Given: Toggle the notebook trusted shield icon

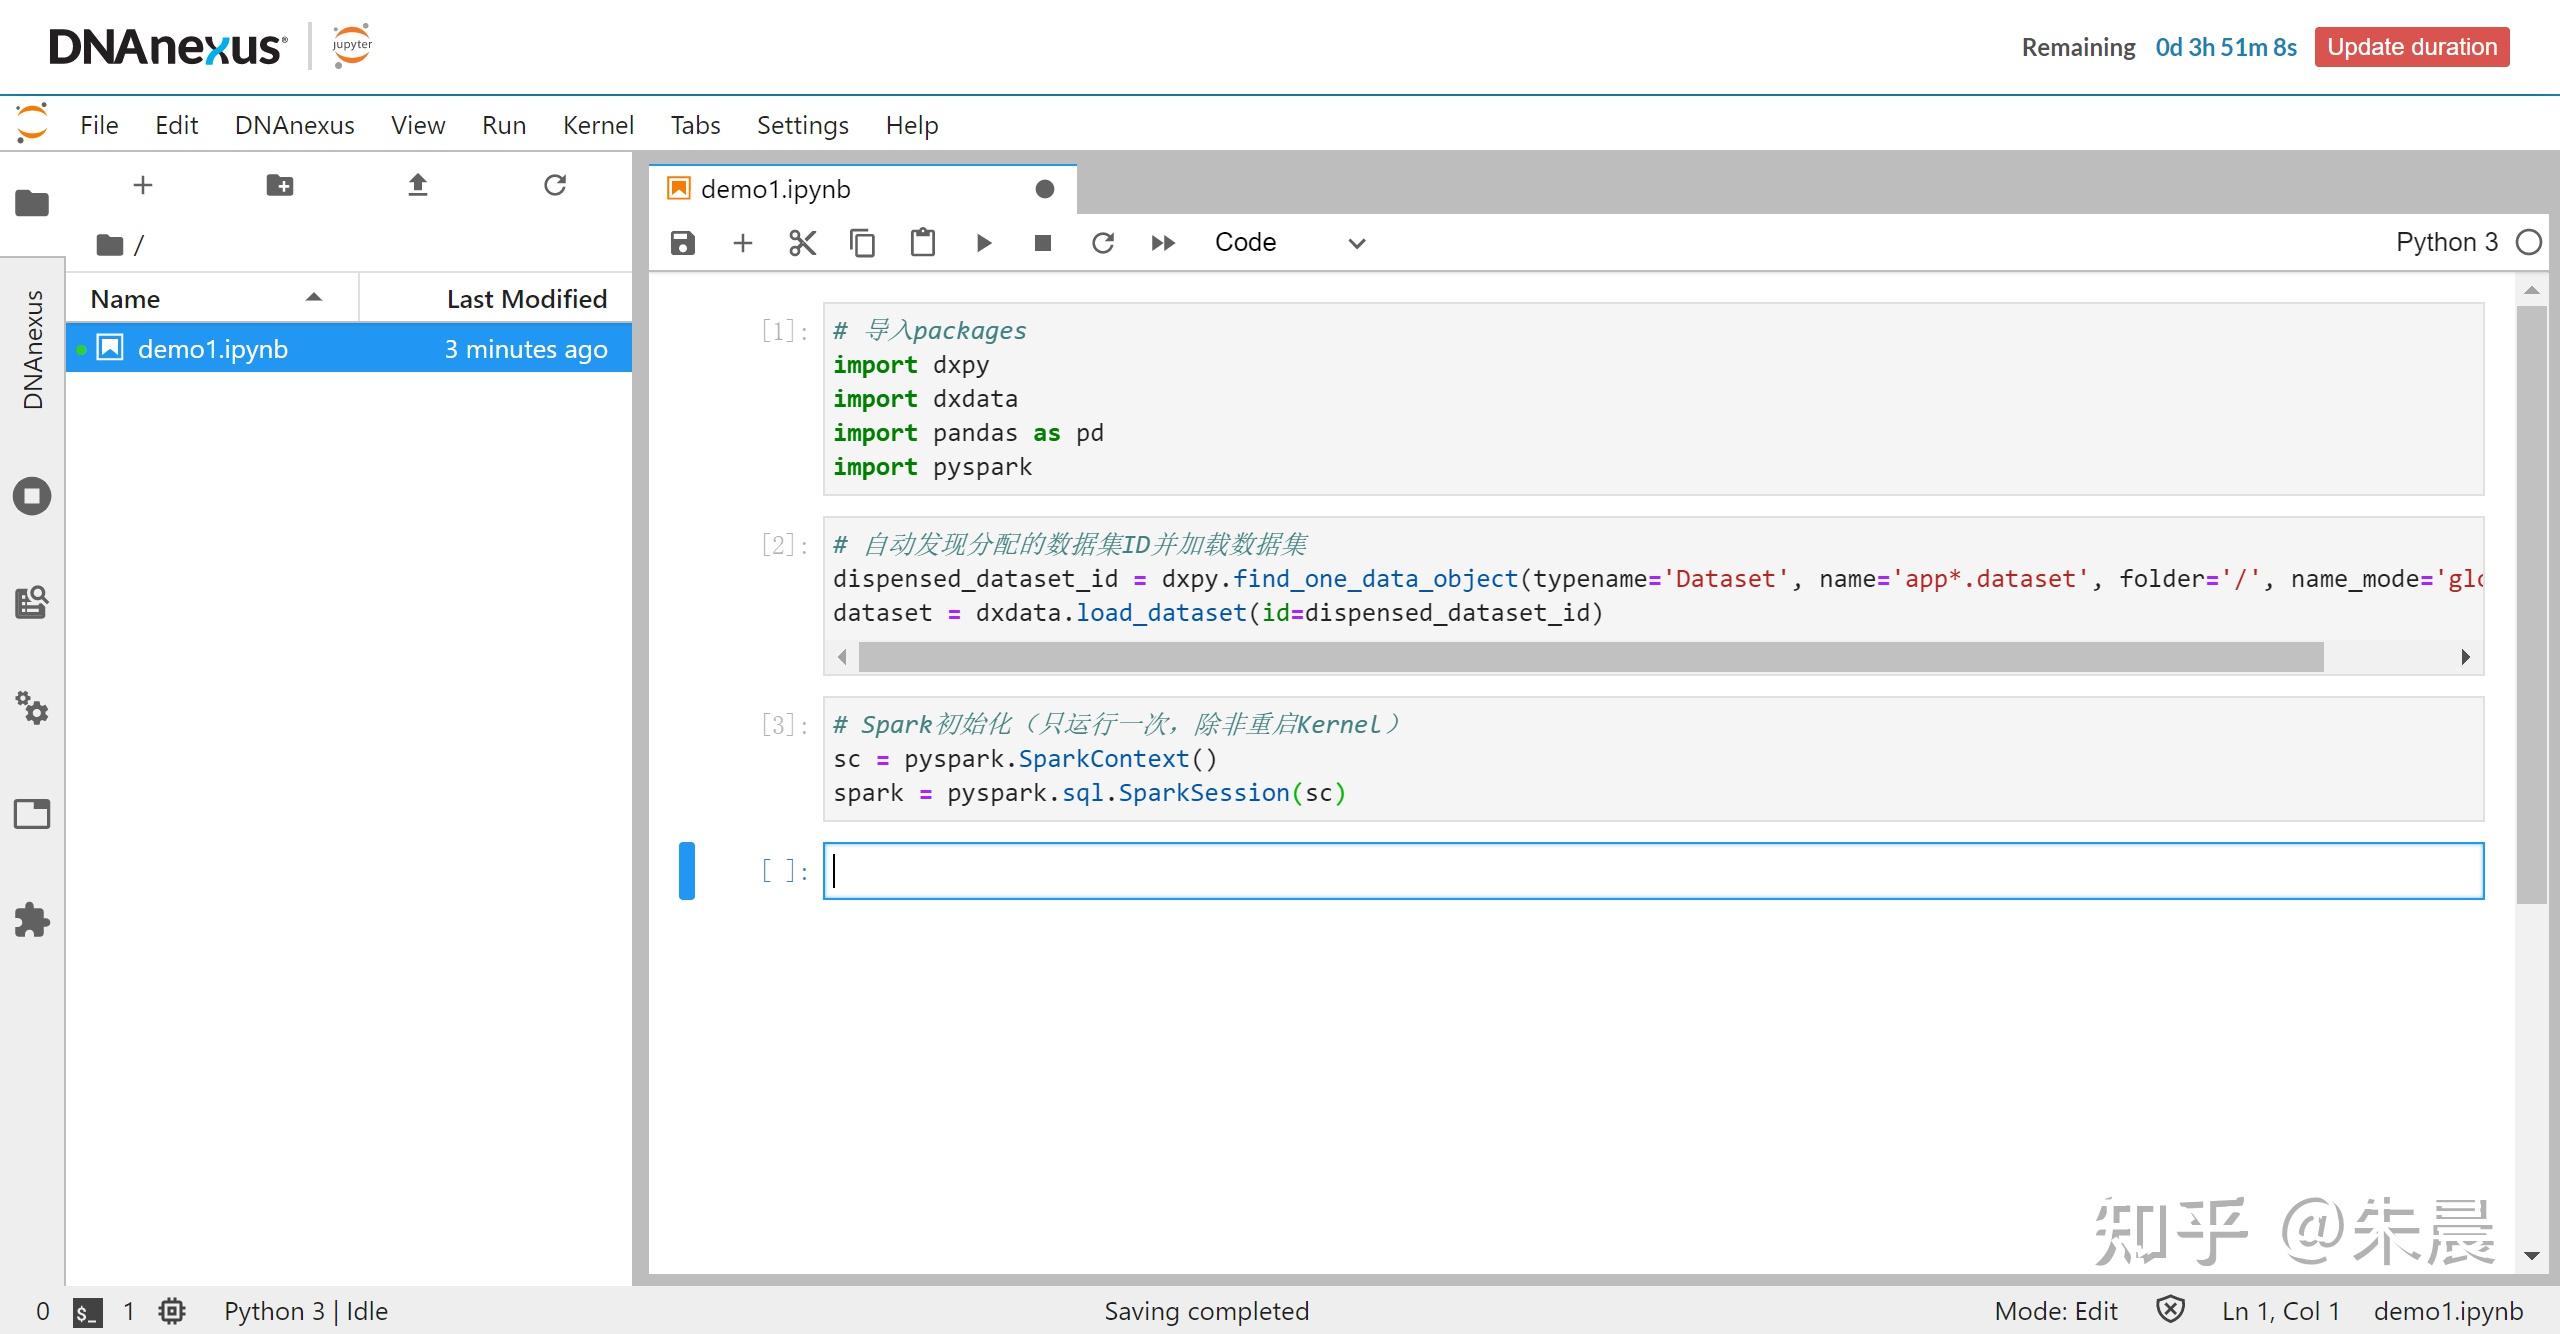Looking at the screenshot, I should tap(2170, 1310).
